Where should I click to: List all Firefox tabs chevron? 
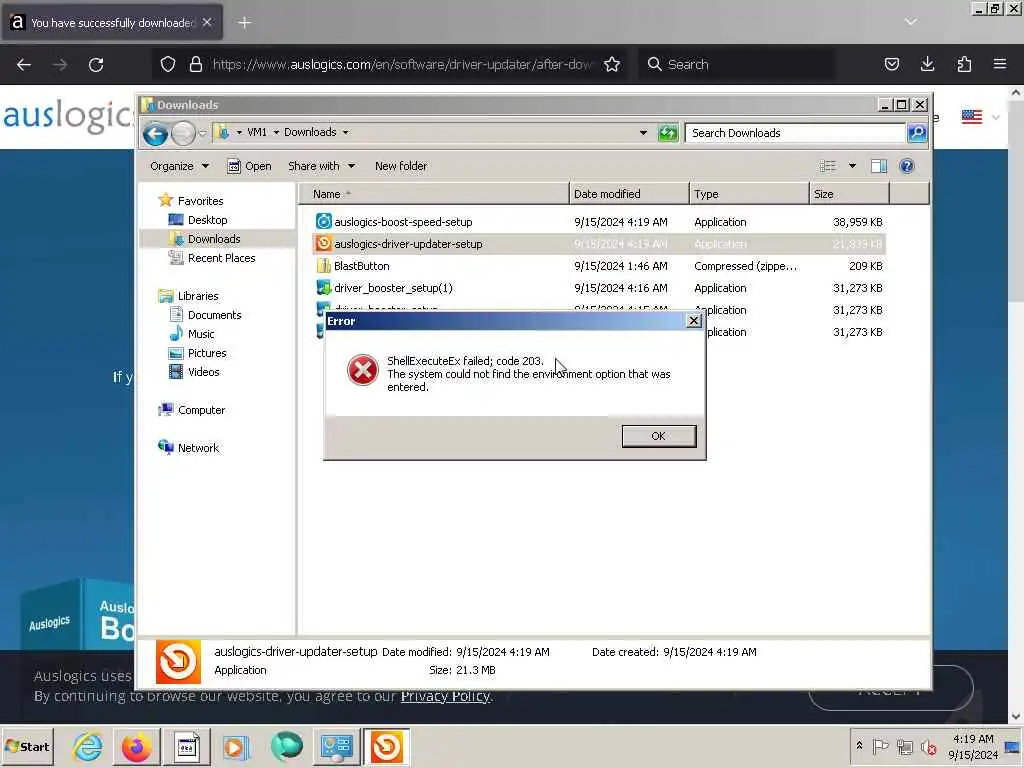[x=910, y=22]
